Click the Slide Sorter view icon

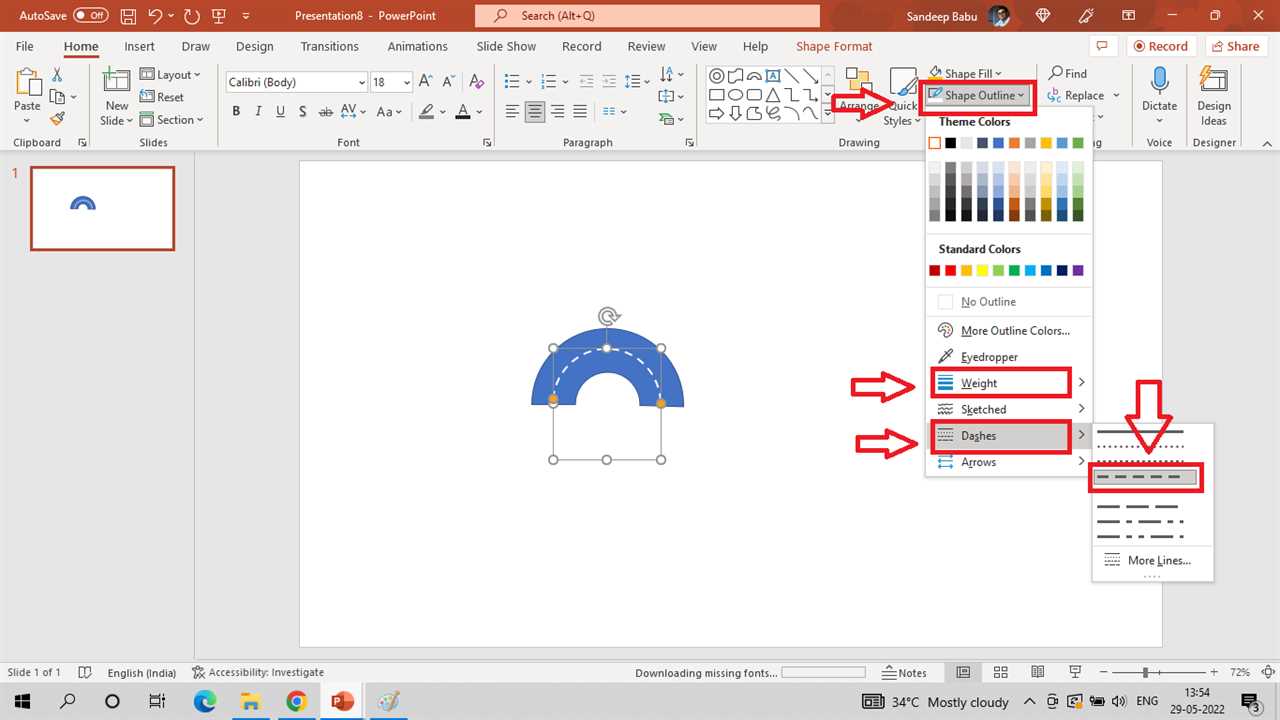coord(1000,673)
